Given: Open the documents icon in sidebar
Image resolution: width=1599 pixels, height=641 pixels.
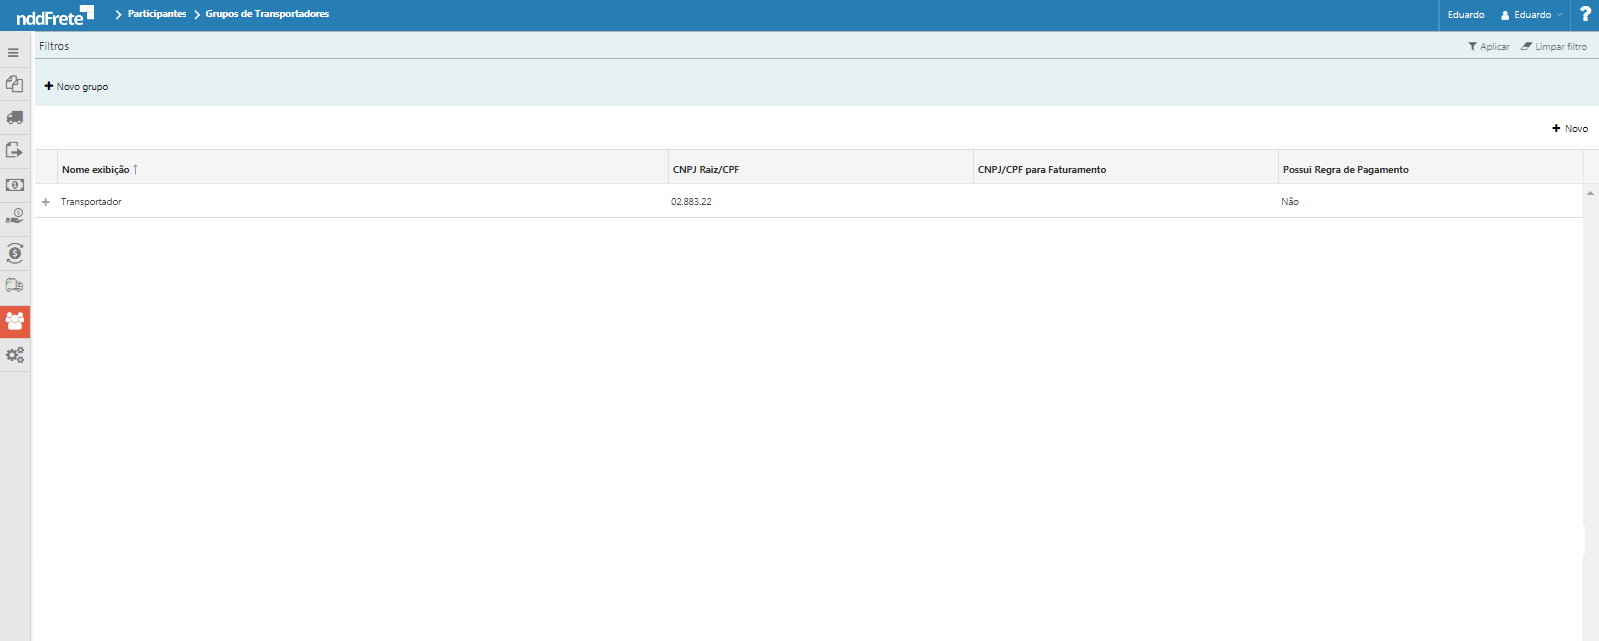Looking at the screenshot, I should click(14, 85).
